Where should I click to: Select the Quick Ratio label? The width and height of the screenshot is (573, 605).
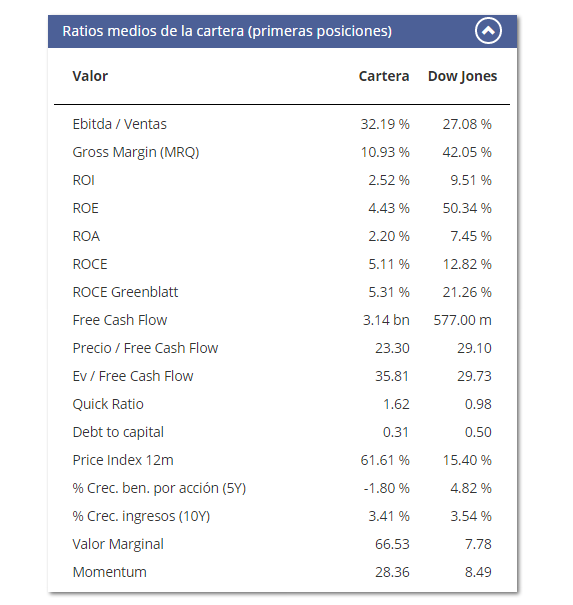pos(108,404)
